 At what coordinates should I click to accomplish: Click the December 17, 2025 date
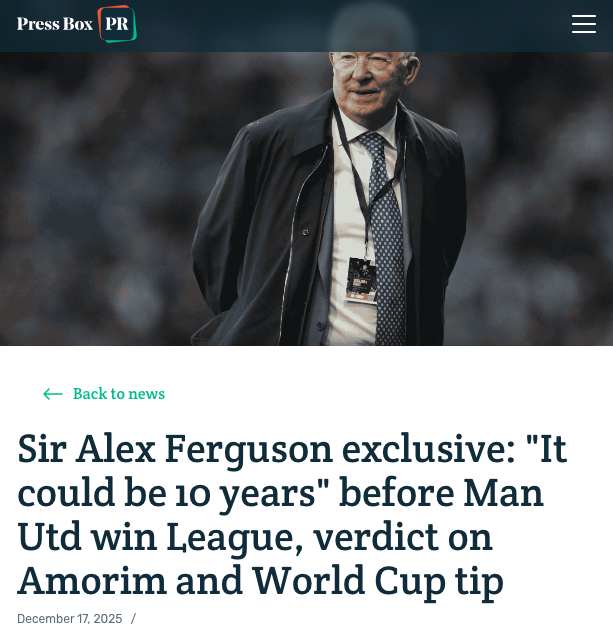coord(69,619)
